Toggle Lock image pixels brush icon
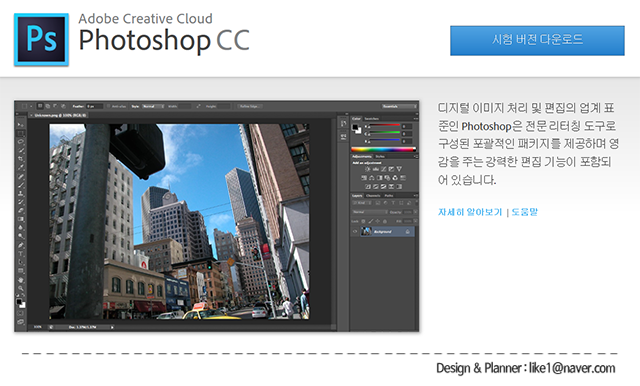The width and height of the screenshot is (640, 386). 371,221
